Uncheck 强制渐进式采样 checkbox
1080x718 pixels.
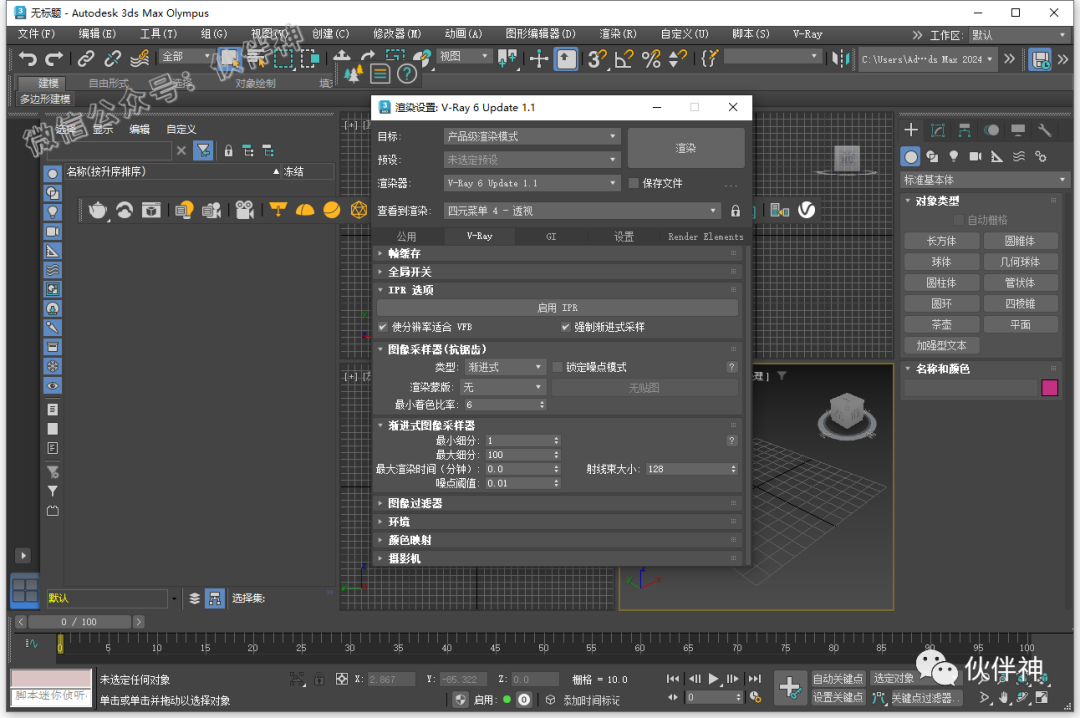(x=565, y=327)
